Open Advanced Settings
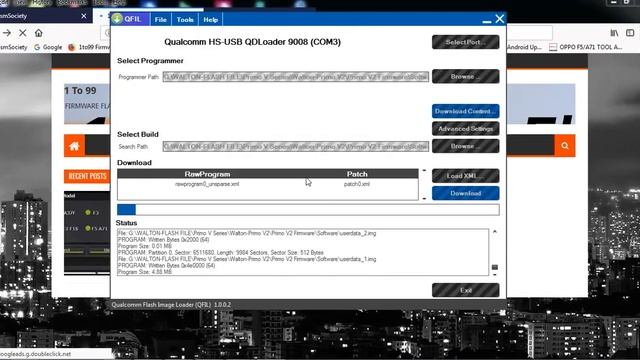This screenshot has height=360, width=640. tap(465, 129)
